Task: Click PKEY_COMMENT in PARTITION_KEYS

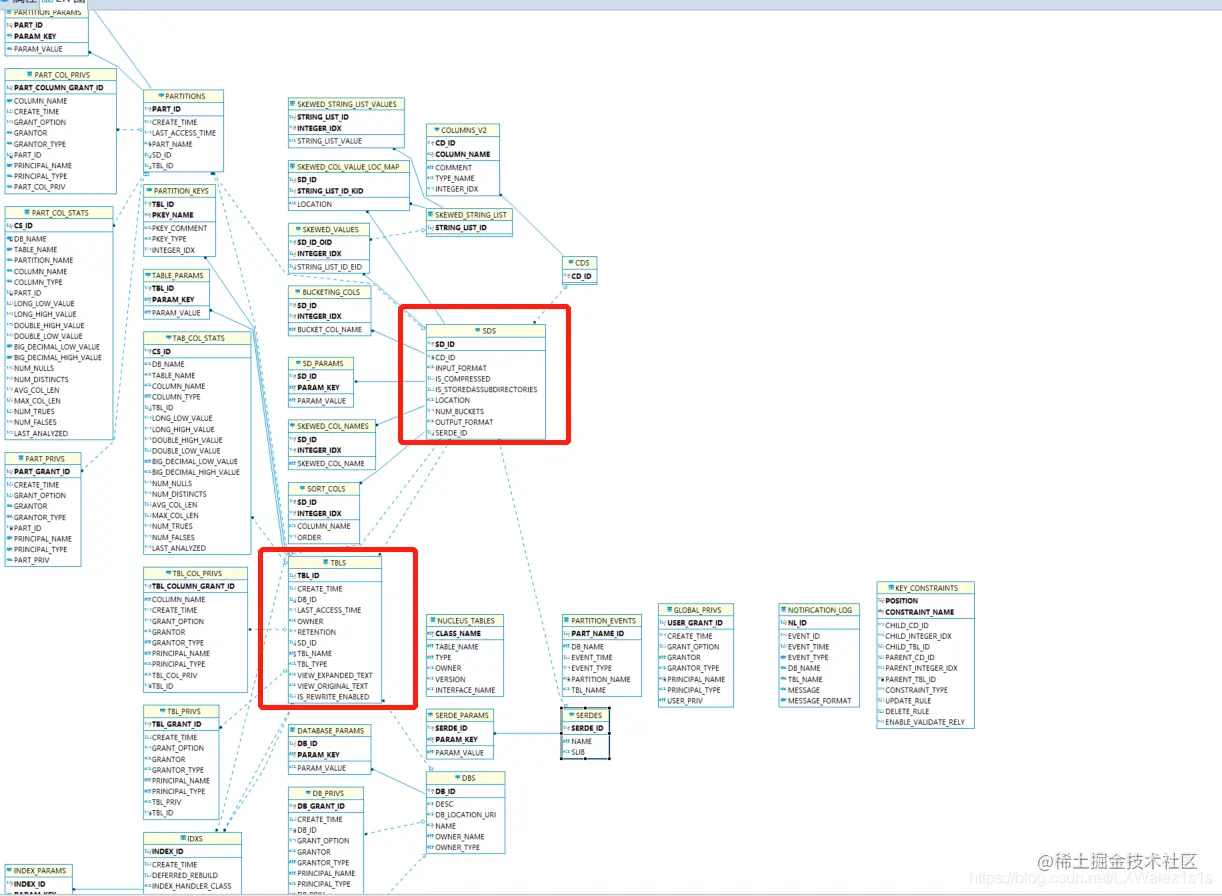Action: pos(180,228)
